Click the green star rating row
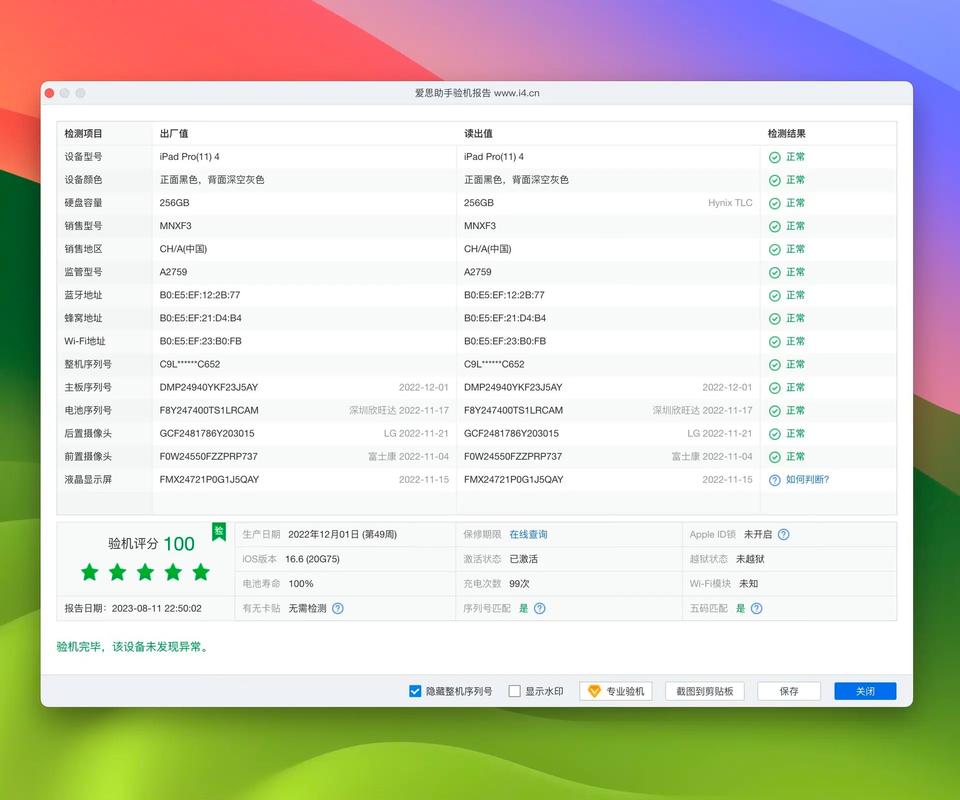 (x=145, y=572)
